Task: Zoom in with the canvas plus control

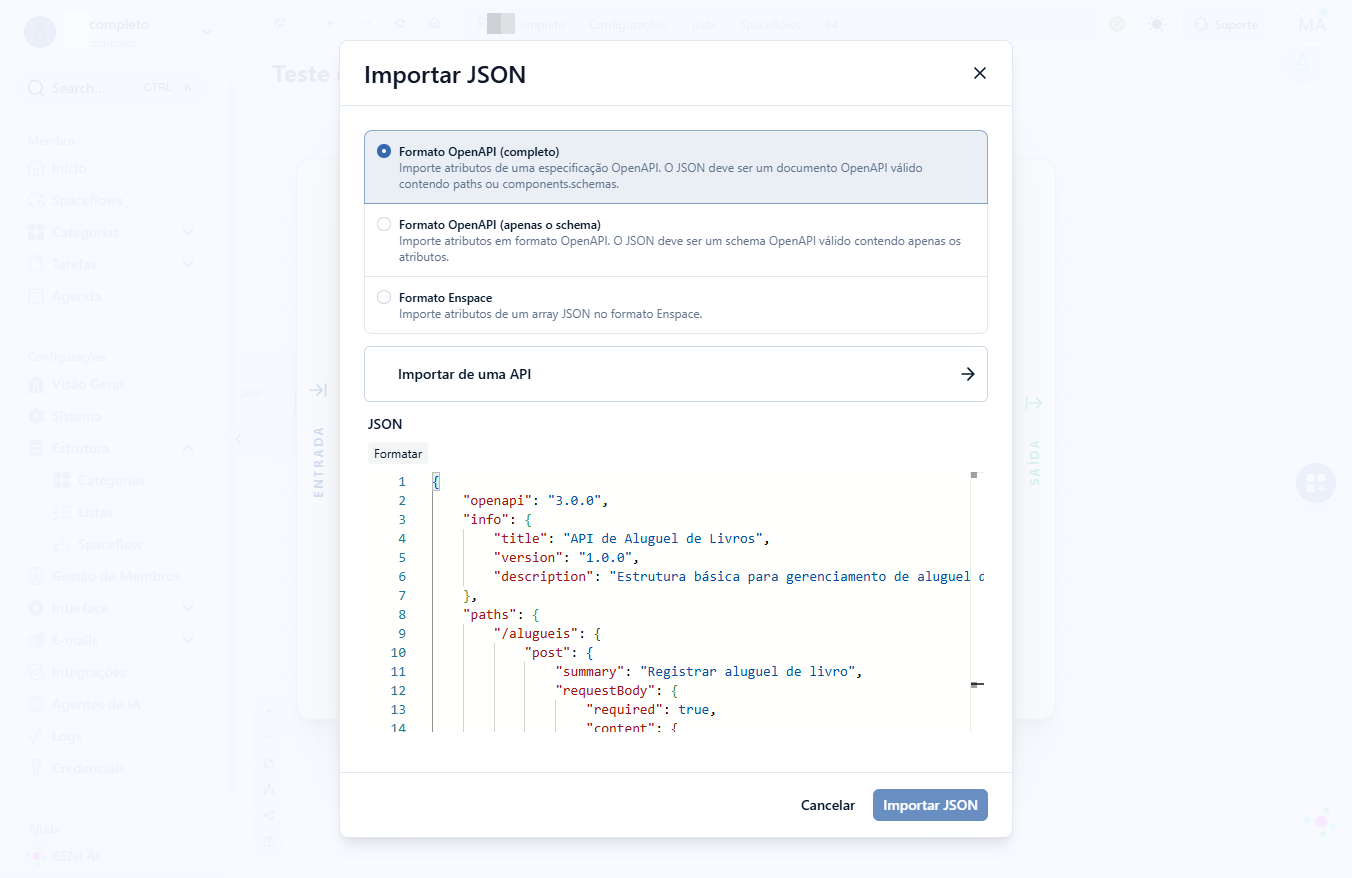Action: tap(269, 710)
